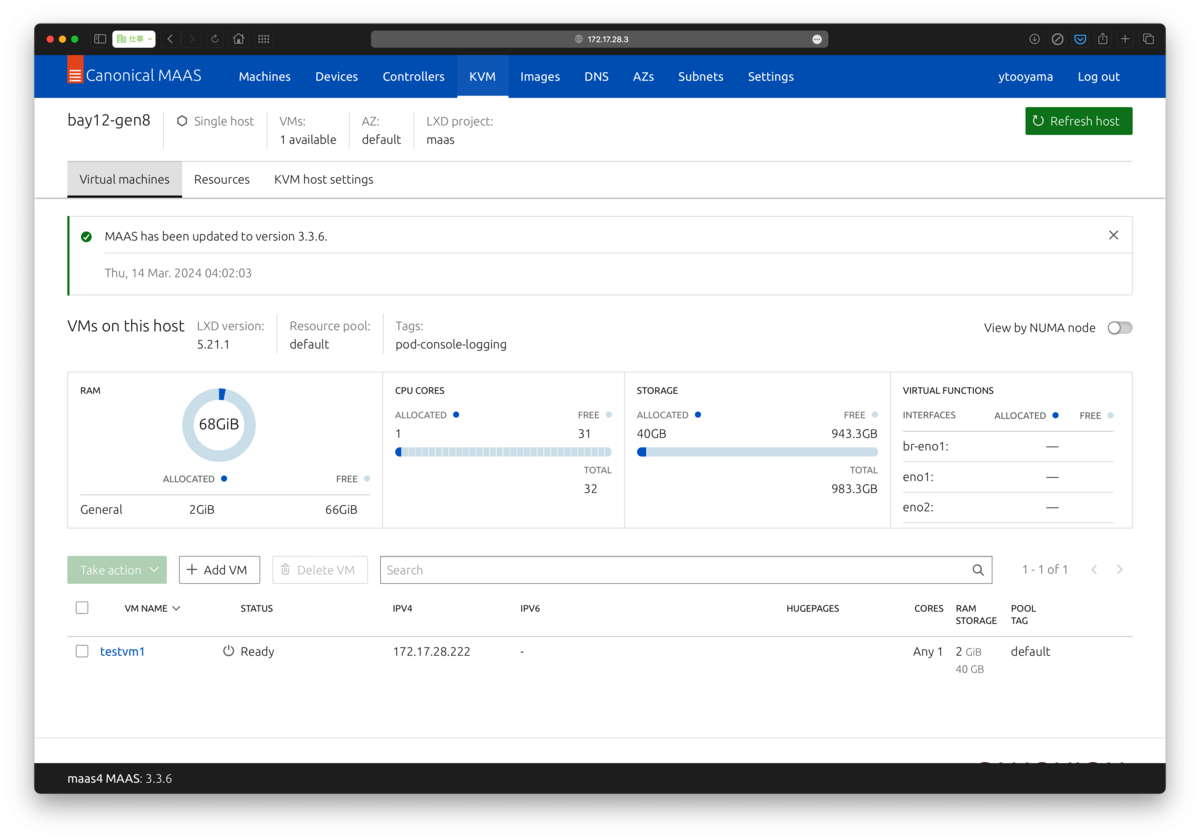Click the br-eno1 interface row
Viewport: 1200px width, 839px height.
pos(1008,446)
